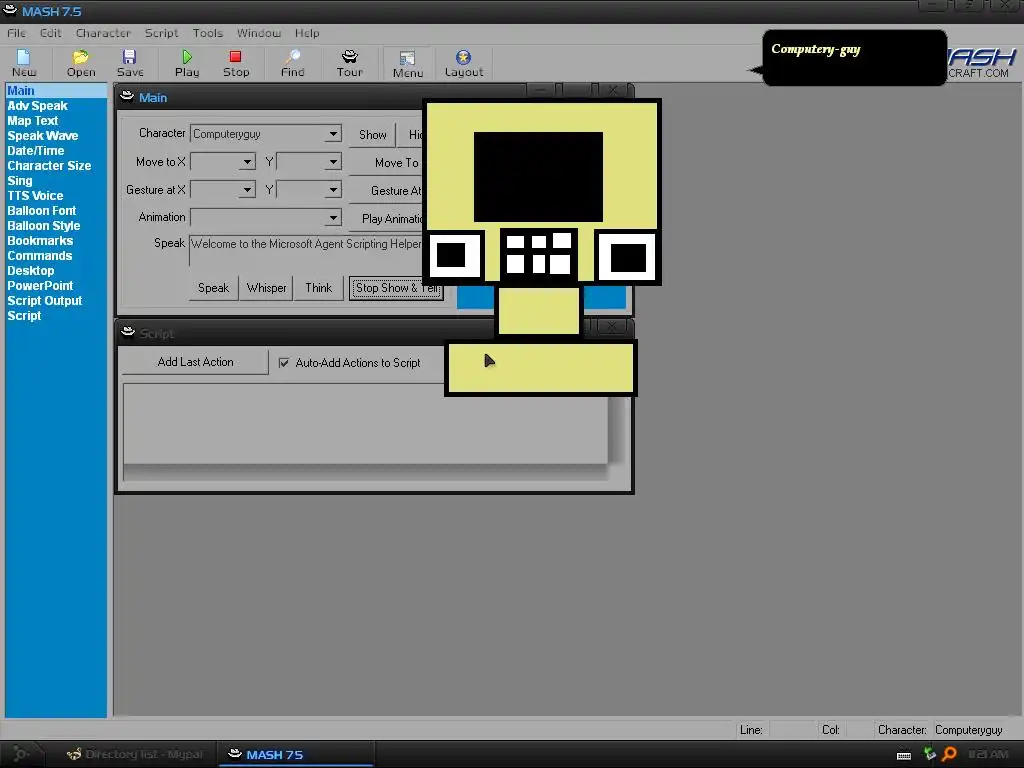The width and height of the screenshot is (1024, 768).
Task: Click the Add Last Action button
Action: (195, 362)
